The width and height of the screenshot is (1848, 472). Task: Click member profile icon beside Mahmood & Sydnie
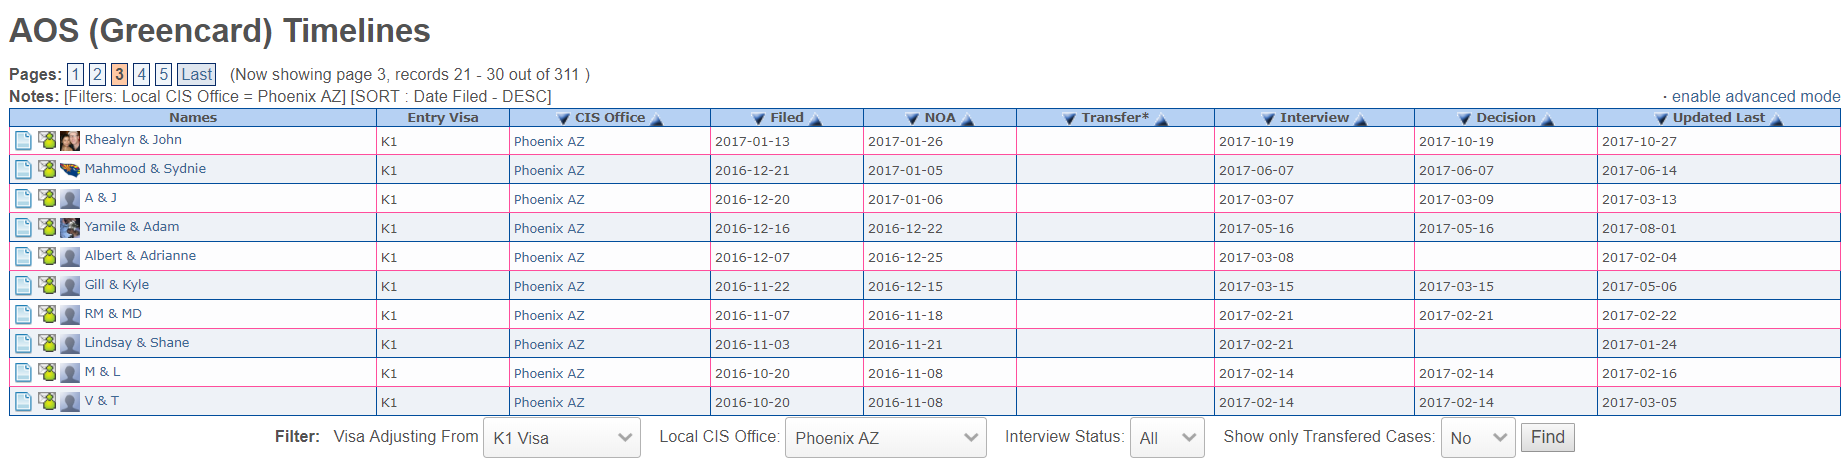[x=47, y=169]
